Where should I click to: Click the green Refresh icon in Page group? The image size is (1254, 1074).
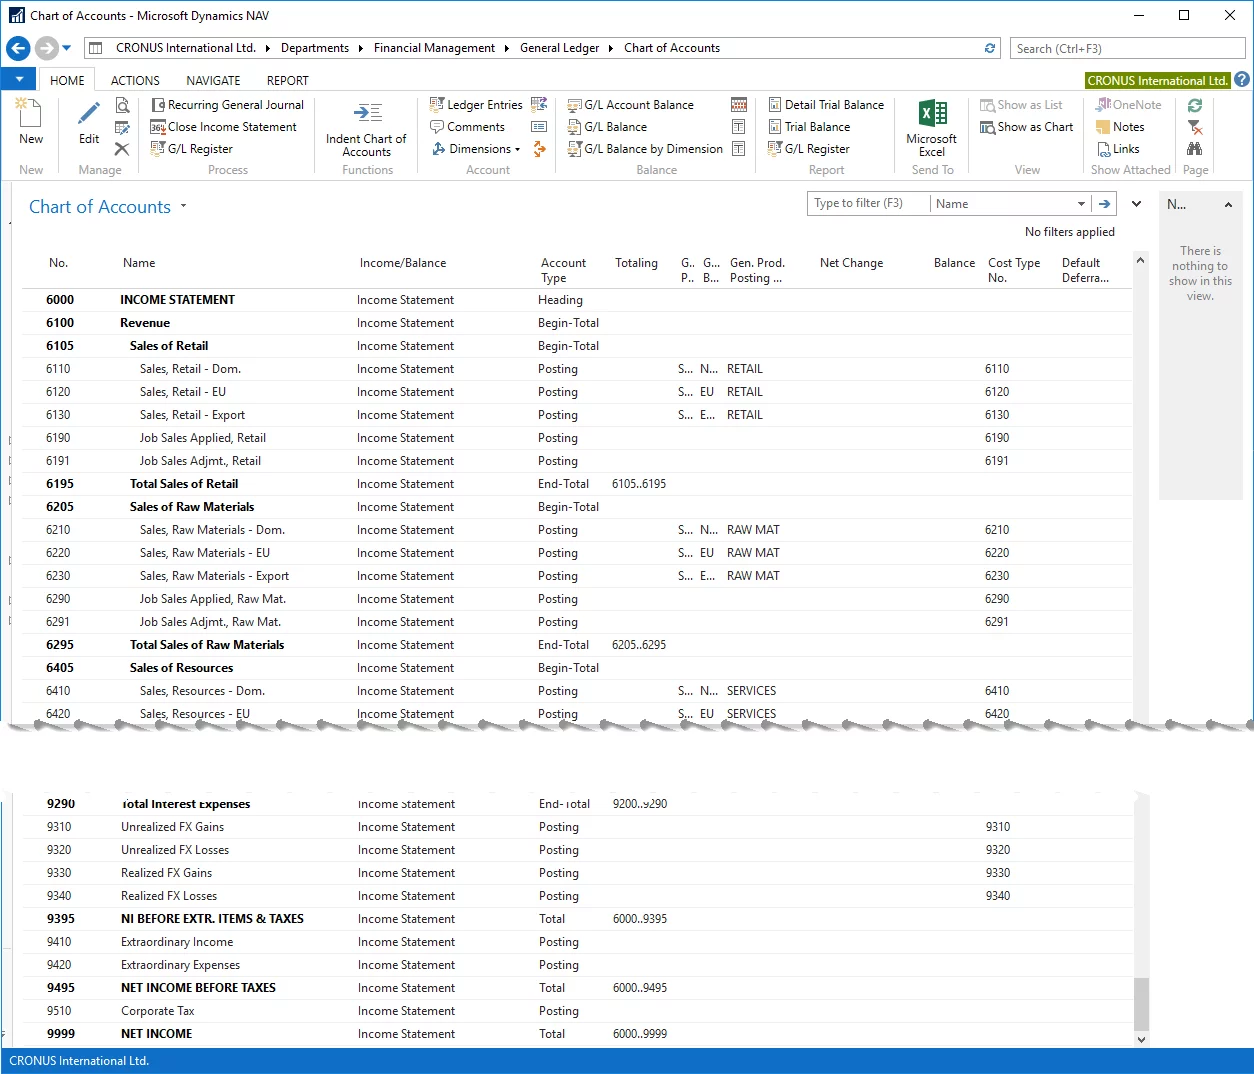click(x=1194, y=105)
